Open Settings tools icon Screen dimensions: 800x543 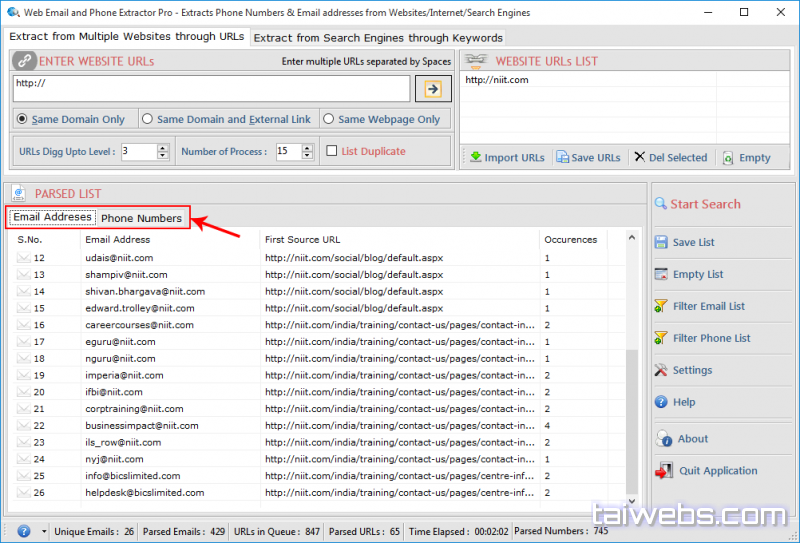point(661,370)
